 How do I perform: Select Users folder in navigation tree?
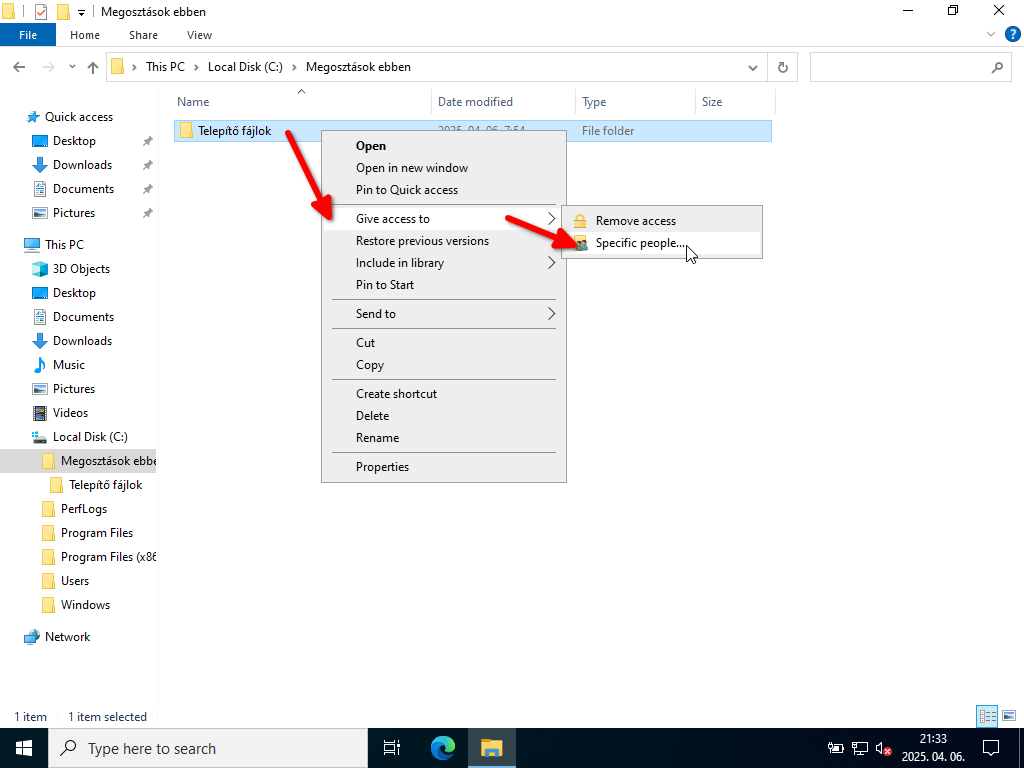coord(75,581)
